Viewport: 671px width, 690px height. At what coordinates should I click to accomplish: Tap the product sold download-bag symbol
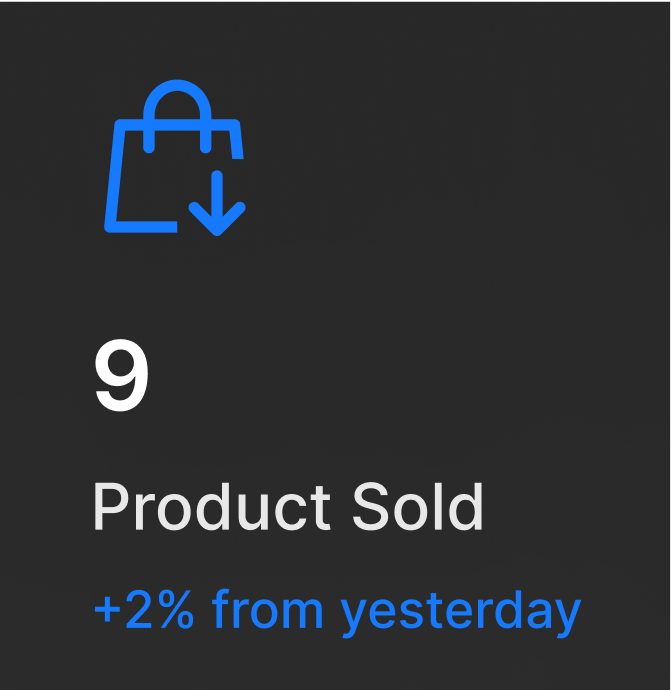click(x=174, y=158)
